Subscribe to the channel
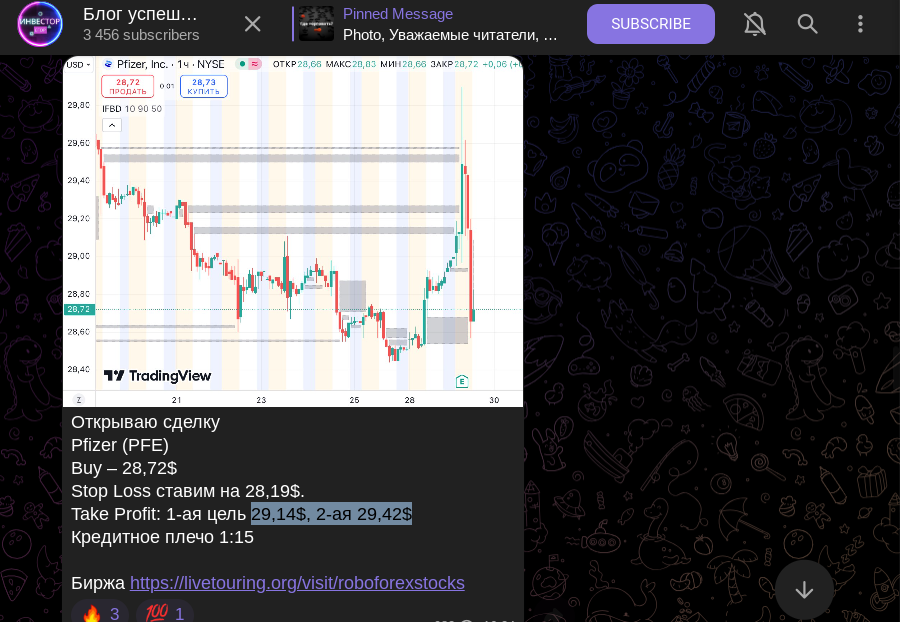Screen dimensions: 900x622 coord(650,24)
